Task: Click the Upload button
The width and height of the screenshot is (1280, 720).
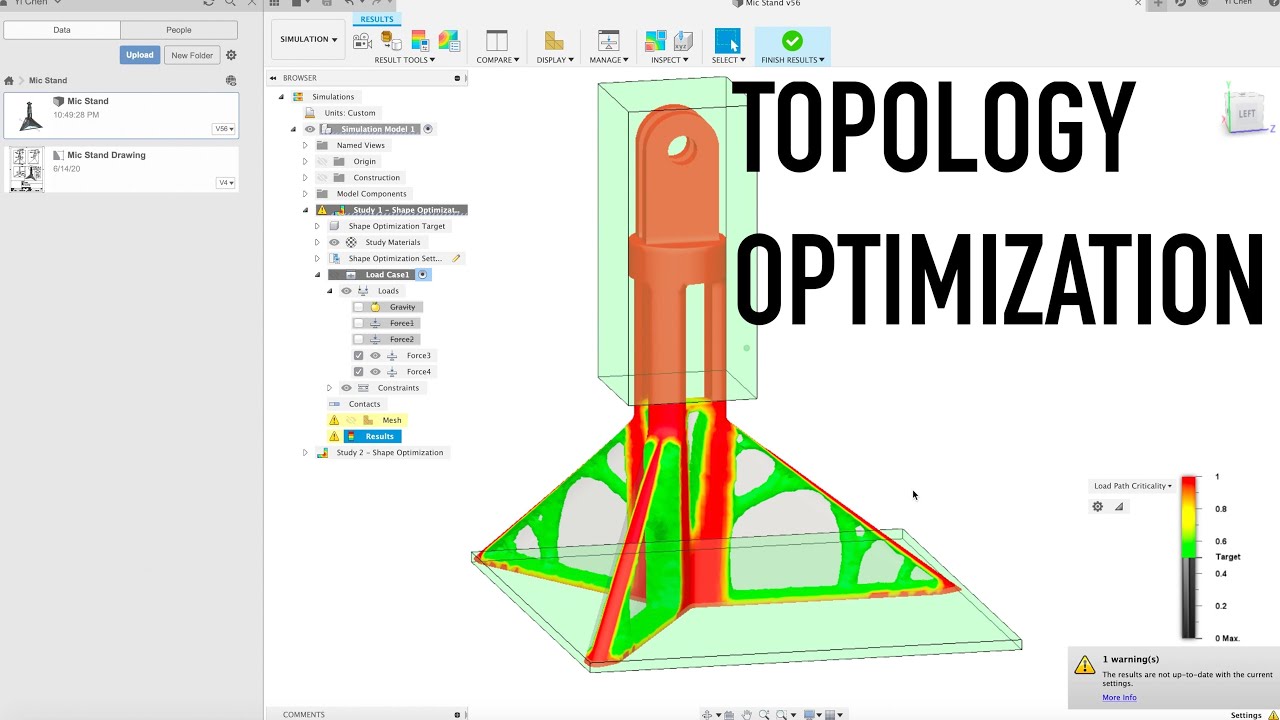Action: click(x=140, y=55)
